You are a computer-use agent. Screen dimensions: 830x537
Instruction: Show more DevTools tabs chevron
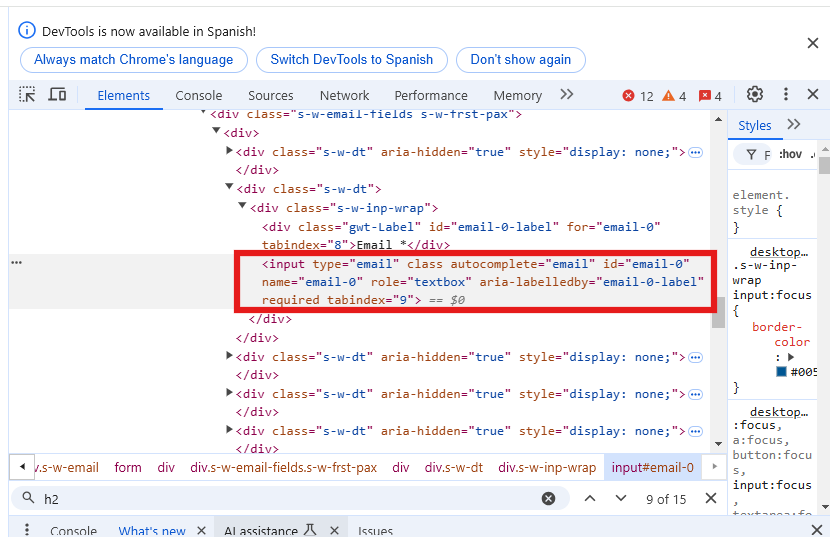(x=567, y=94)
